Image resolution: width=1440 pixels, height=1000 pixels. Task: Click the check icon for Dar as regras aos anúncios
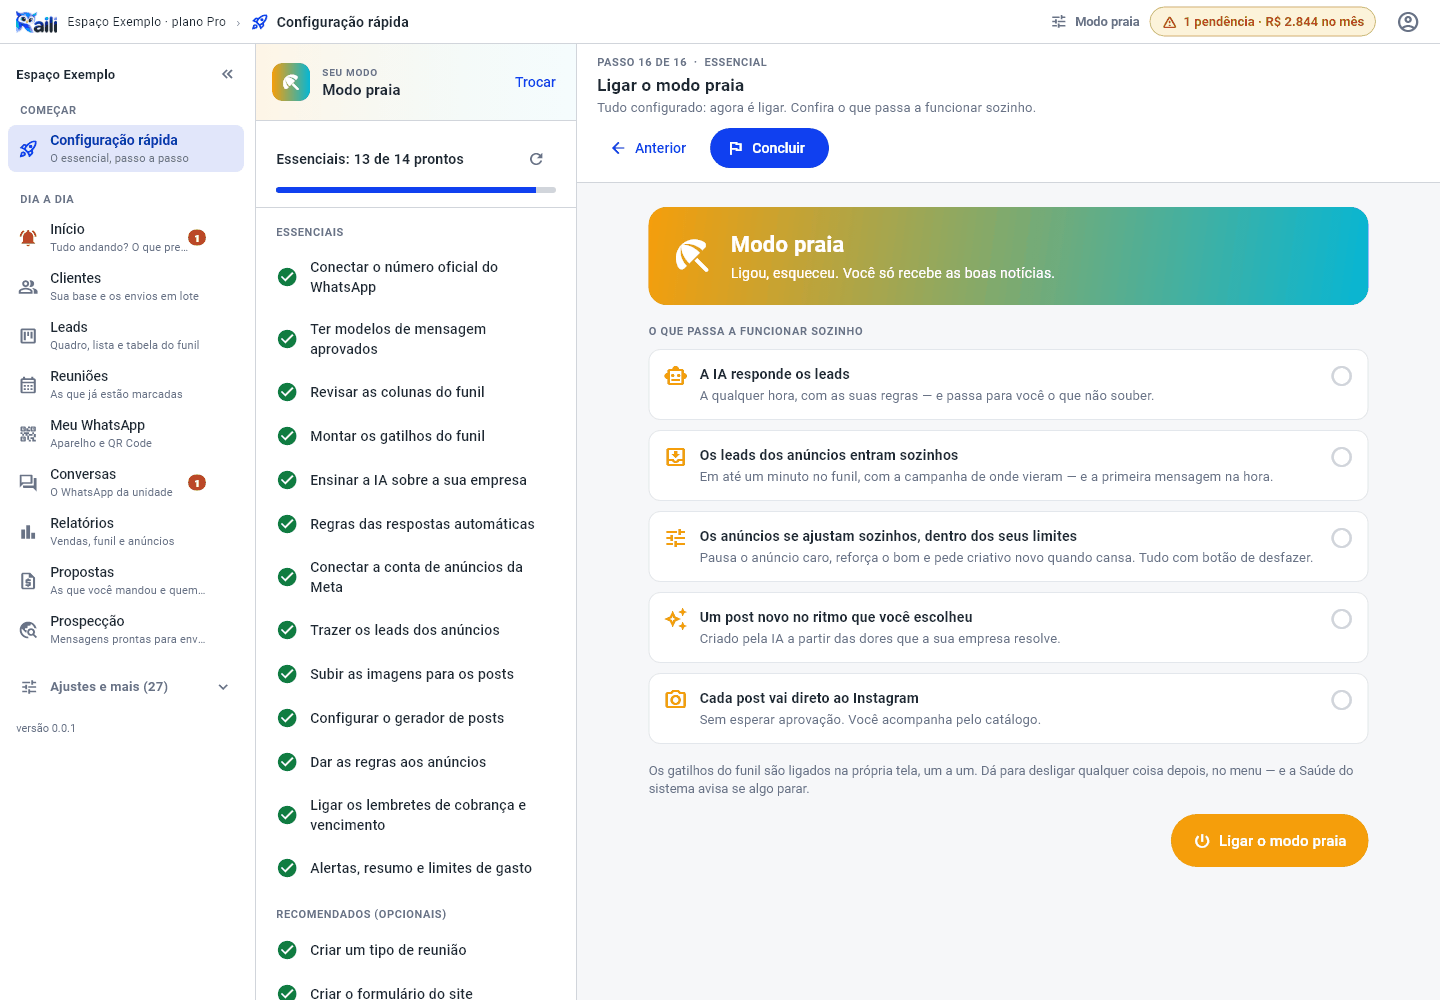click(287, 762)
